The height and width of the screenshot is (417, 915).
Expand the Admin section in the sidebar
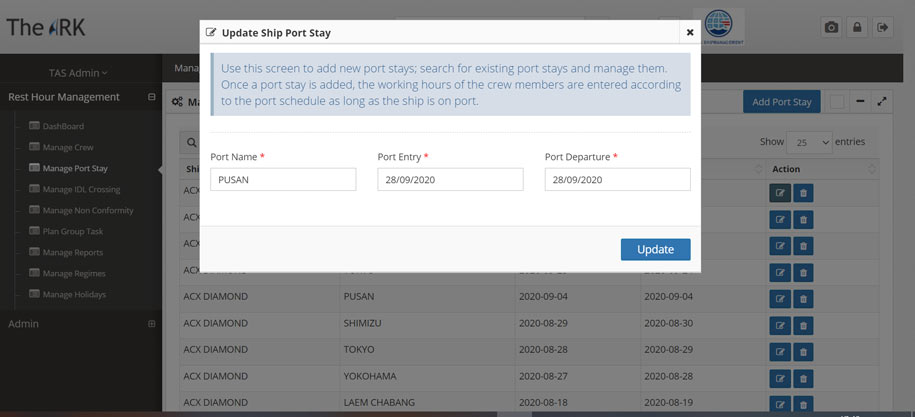[x=152, y=324]
